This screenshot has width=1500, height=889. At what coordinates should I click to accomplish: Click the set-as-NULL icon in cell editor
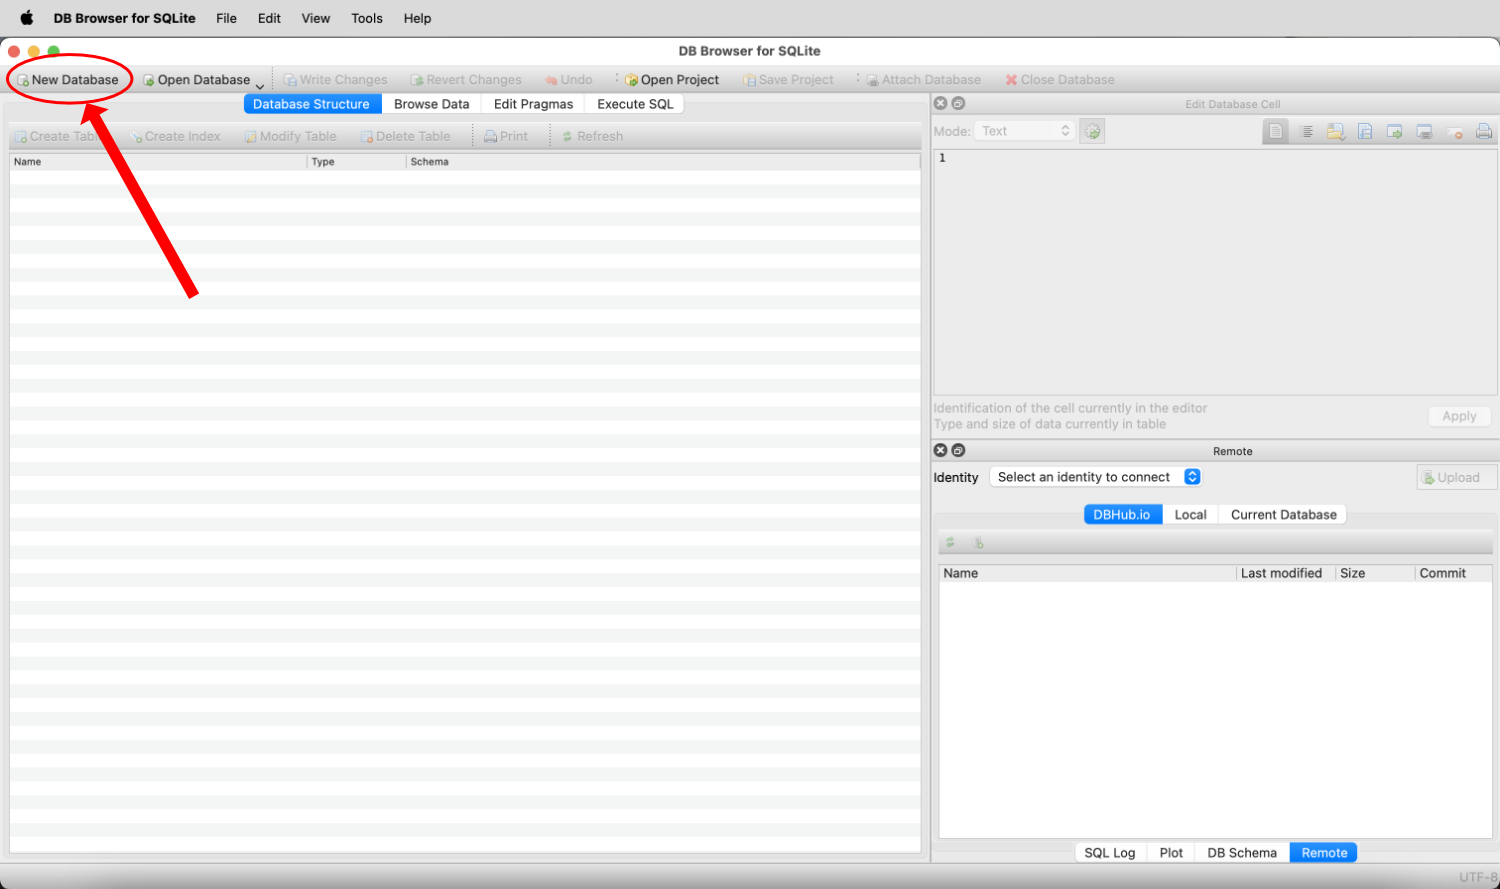pyautogui.click(x=1455, y=131)
